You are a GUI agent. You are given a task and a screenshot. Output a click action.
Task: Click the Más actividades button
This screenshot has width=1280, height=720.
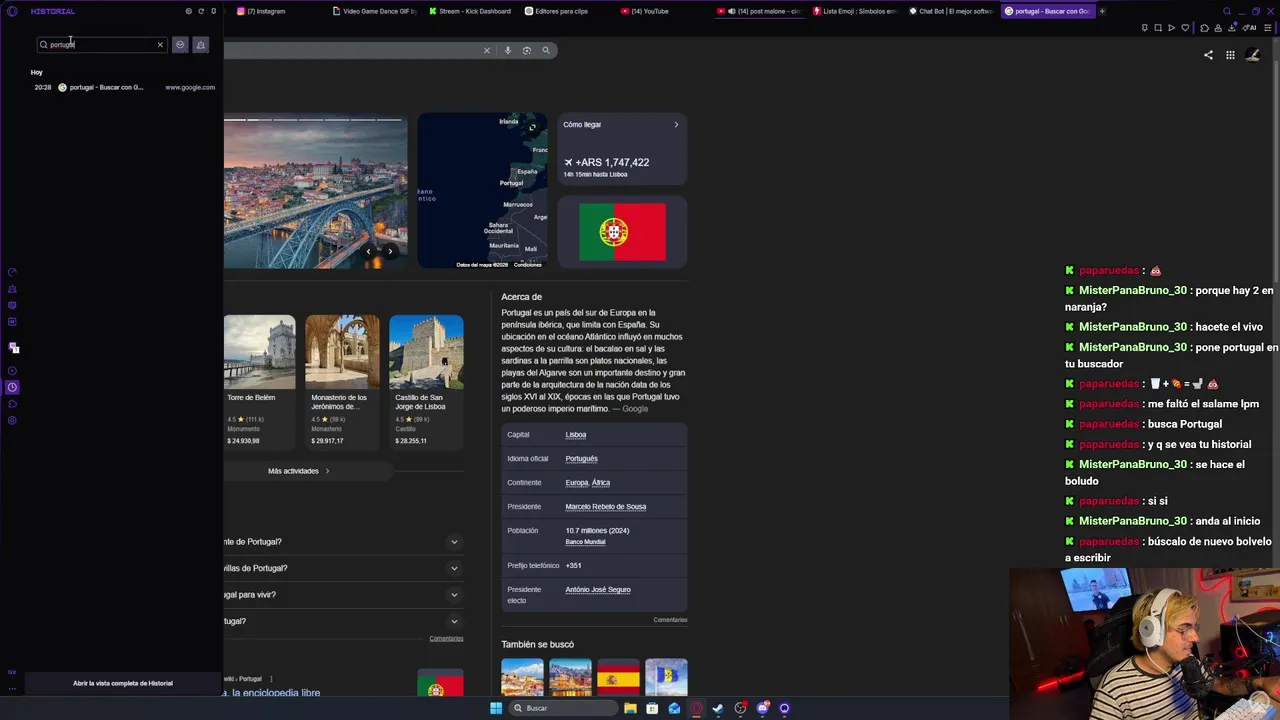tap(298, 471)
